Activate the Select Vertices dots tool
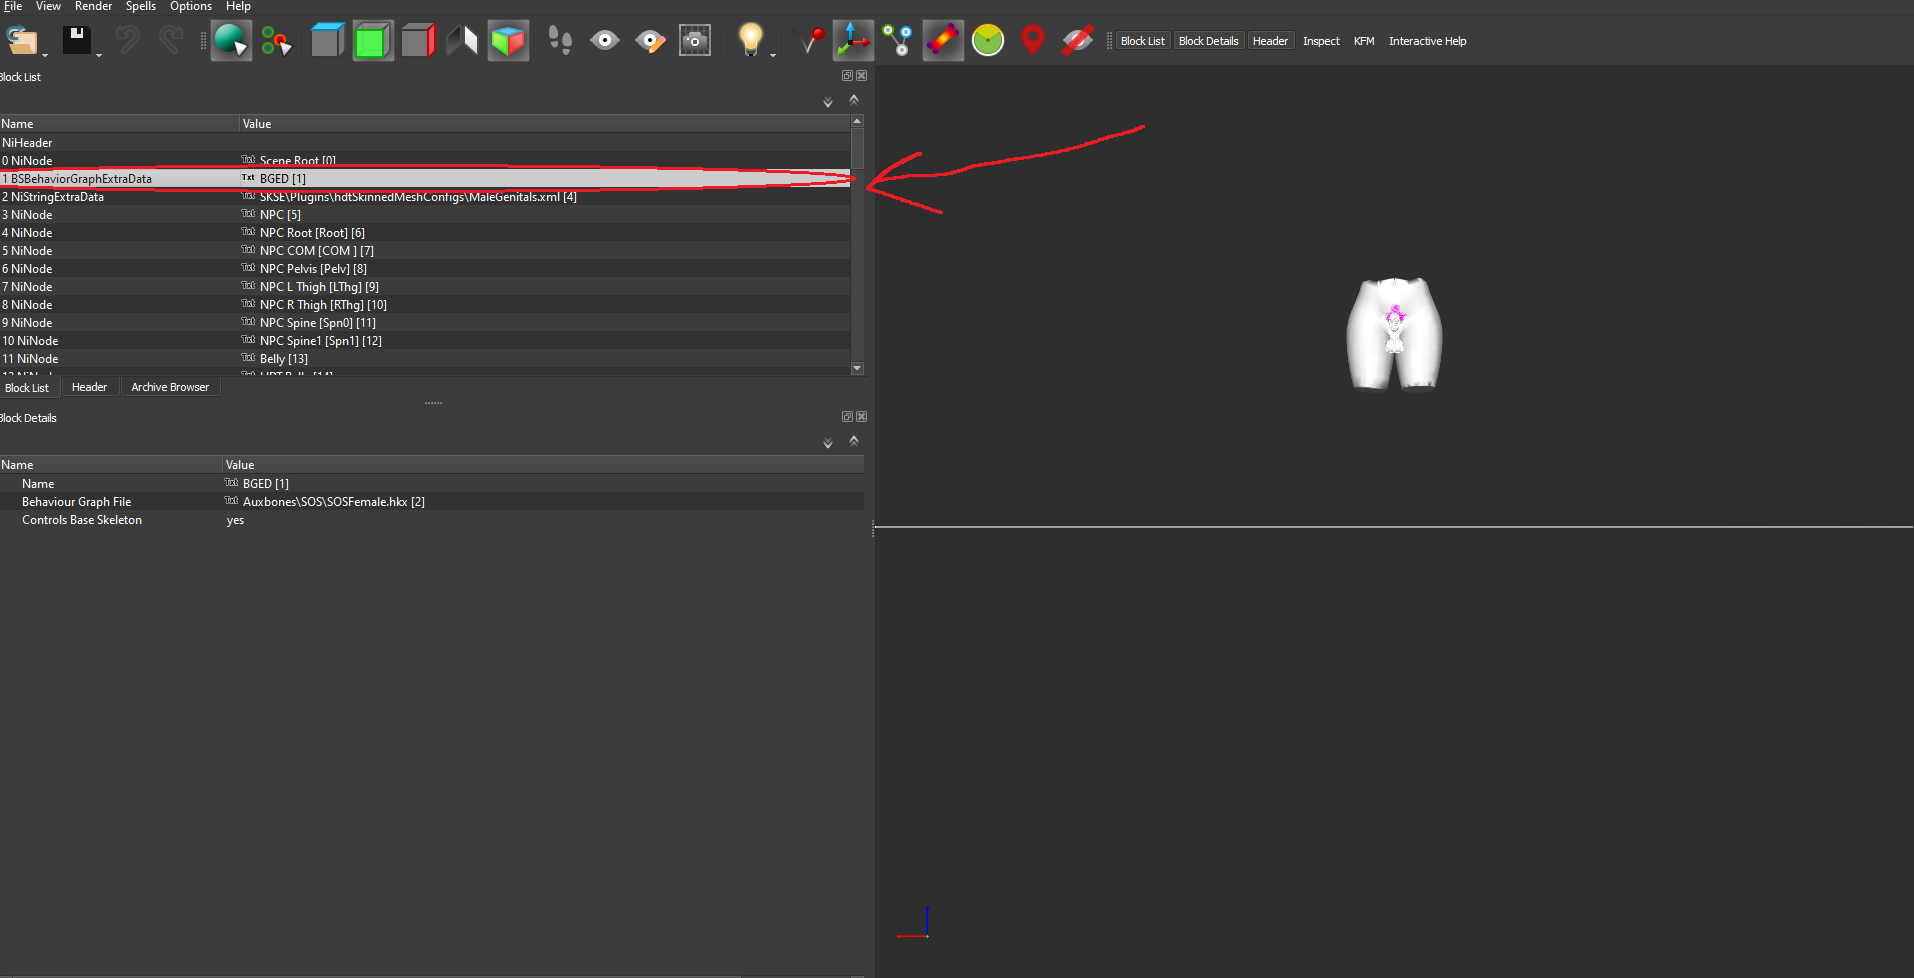 [276, 41]
